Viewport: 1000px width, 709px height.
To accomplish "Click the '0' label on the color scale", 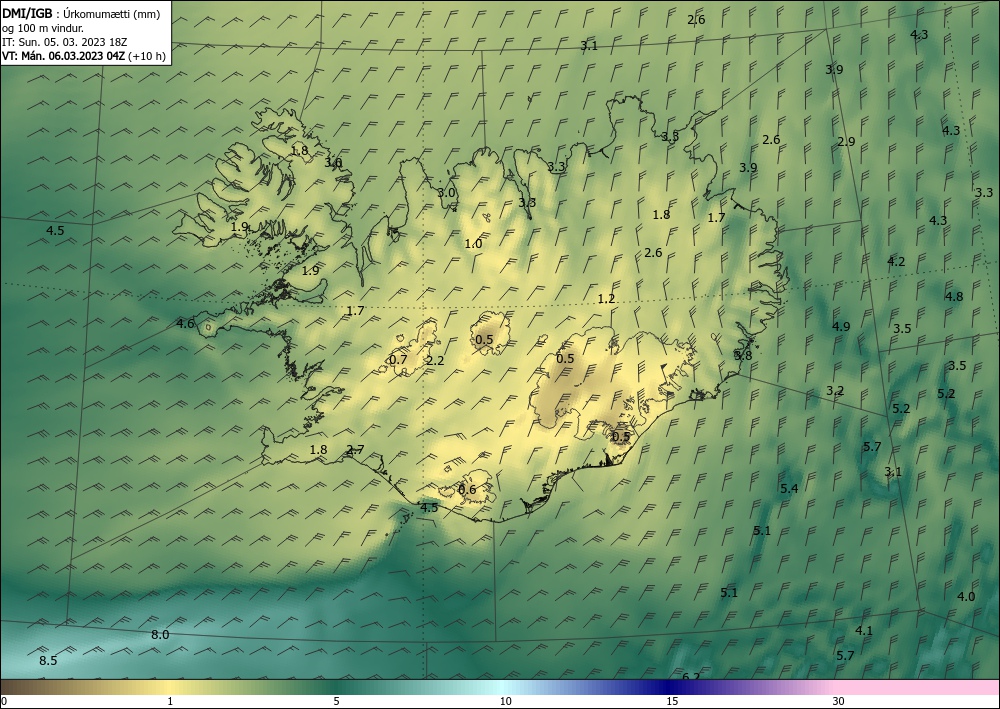I will [x=4, y=702].
